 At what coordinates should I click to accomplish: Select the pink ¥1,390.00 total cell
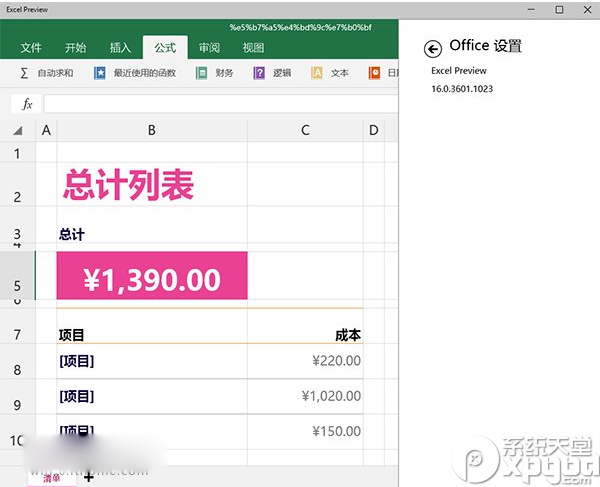(152, 275)
